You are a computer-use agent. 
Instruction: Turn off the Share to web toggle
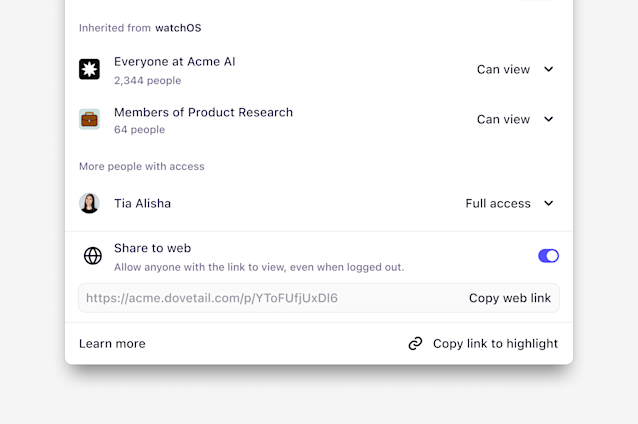pos(548,256)
